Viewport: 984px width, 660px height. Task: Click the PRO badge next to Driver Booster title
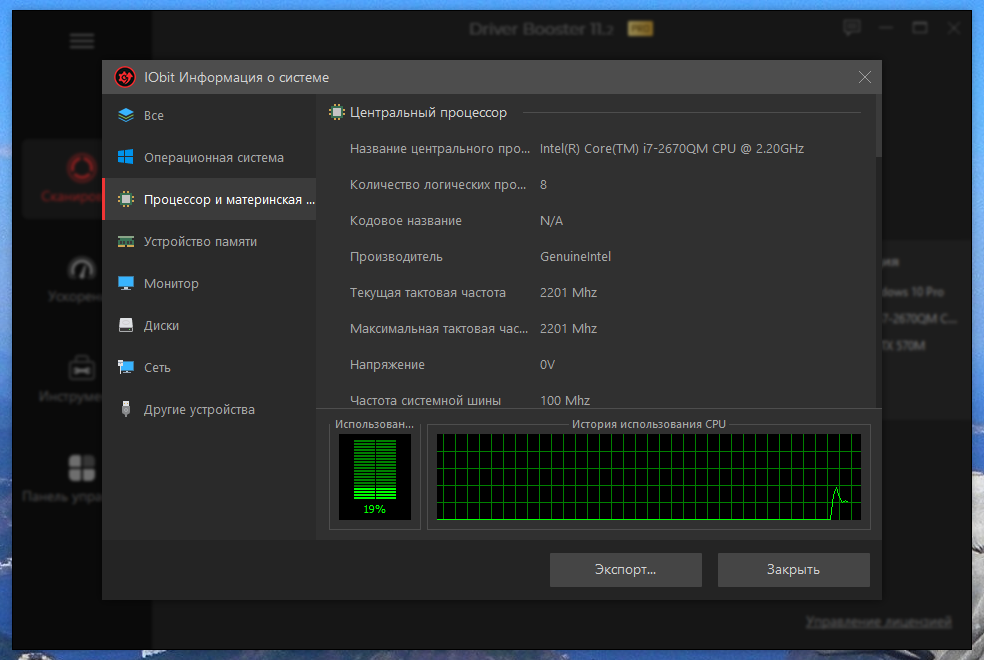(x=640, y=29)
